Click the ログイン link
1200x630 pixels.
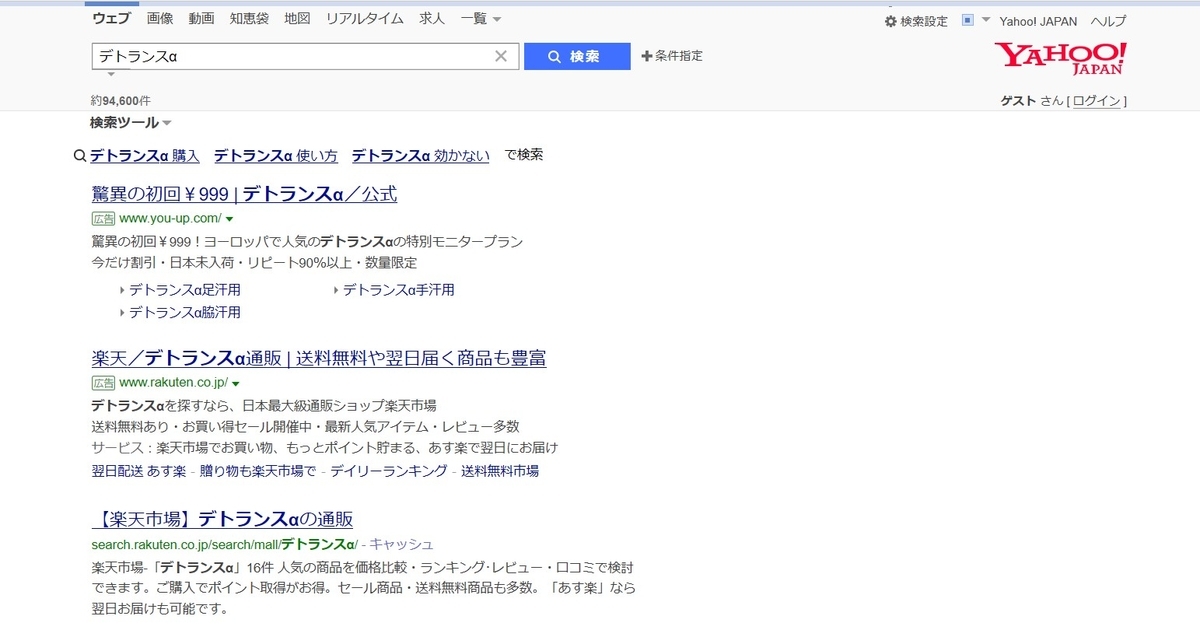pos(1096,101)
